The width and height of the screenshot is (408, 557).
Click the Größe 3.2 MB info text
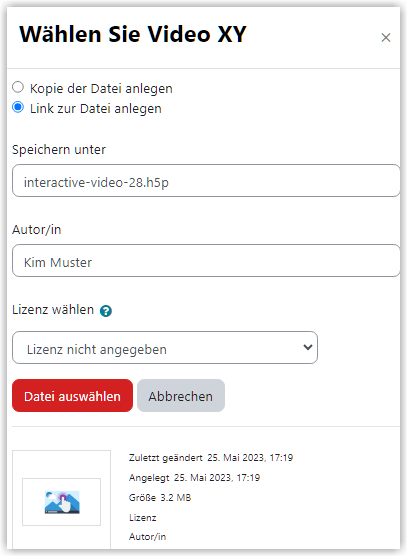tap(160, 497)
